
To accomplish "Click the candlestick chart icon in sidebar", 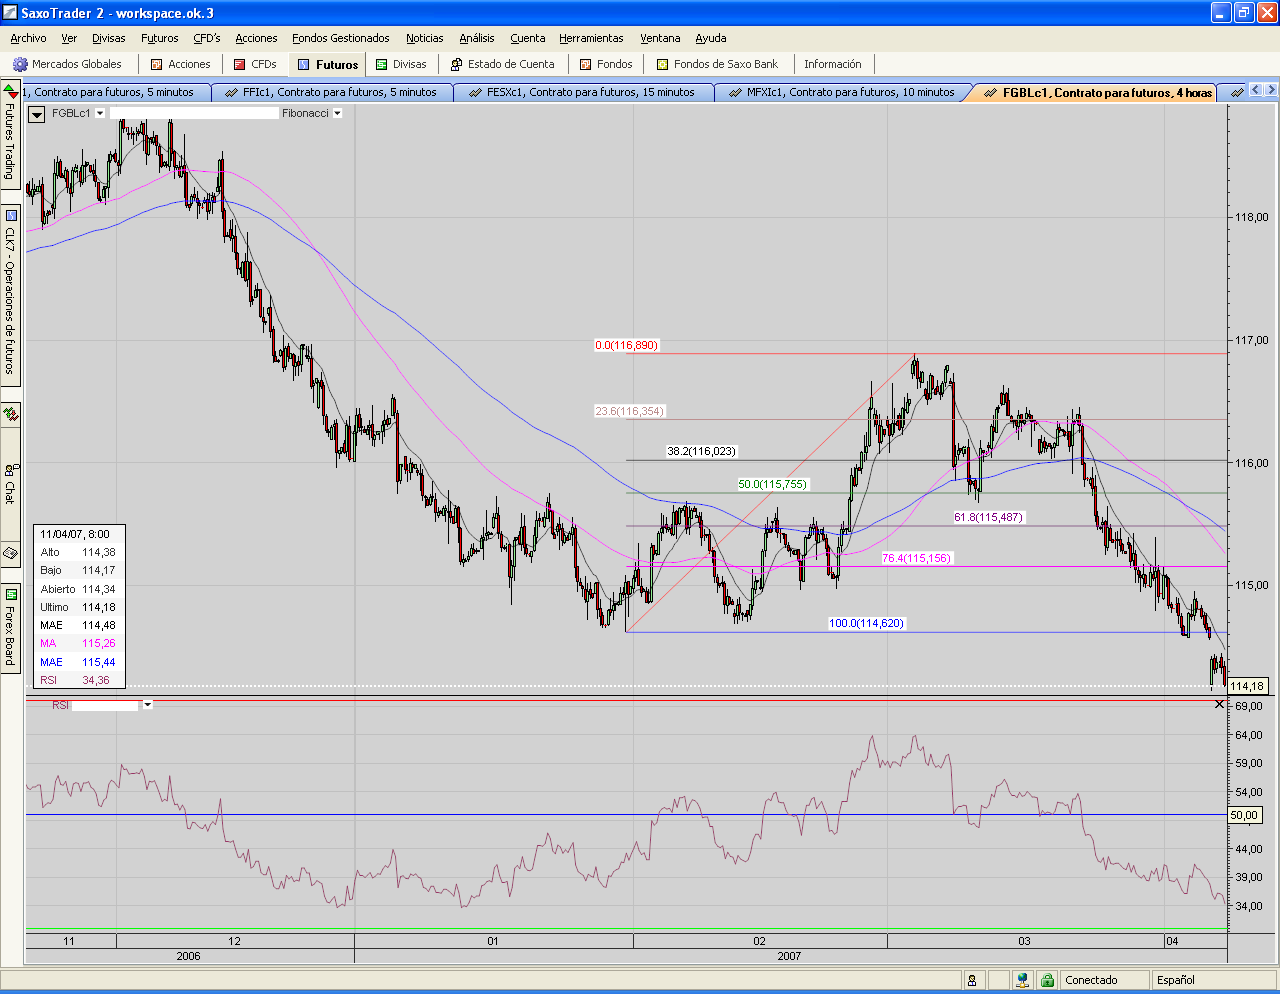I will 10,414.
